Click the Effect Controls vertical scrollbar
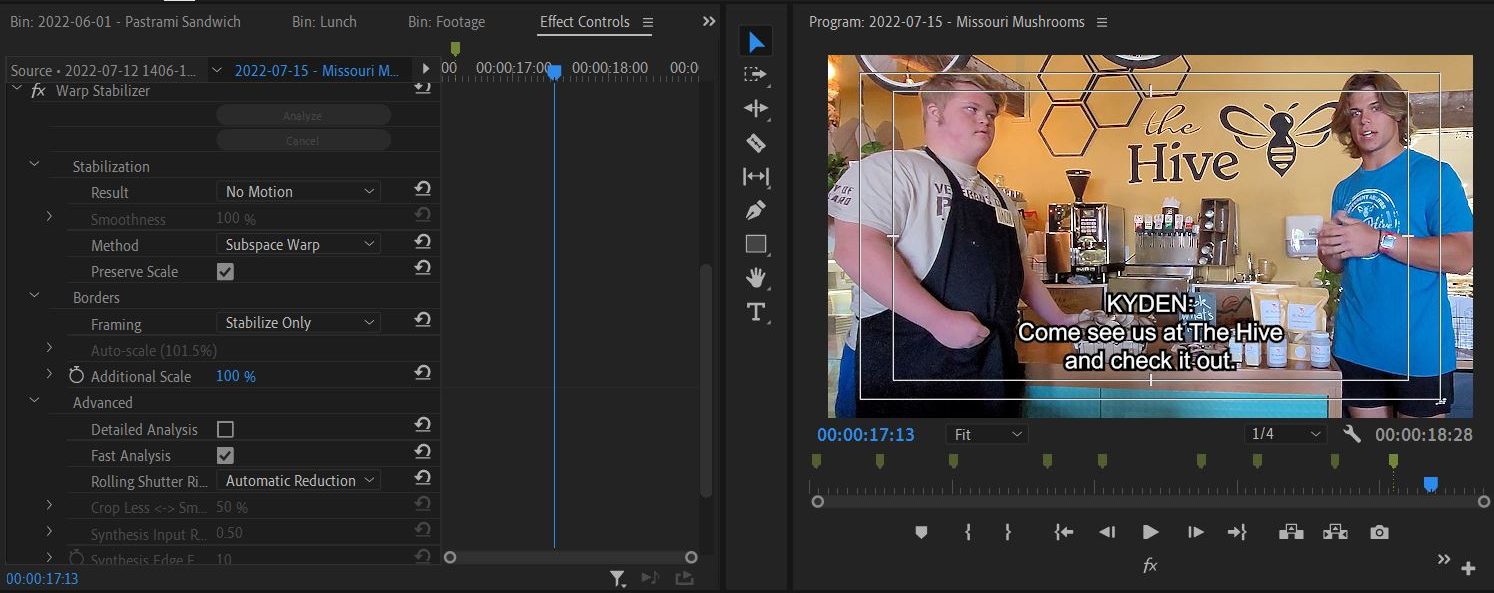 (x=706, y=380)
